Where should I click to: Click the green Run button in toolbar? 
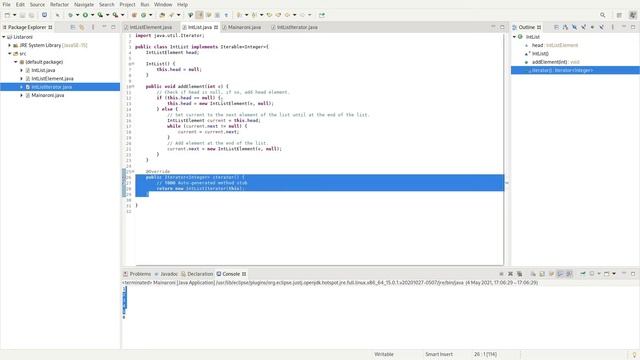coord(85,15)
